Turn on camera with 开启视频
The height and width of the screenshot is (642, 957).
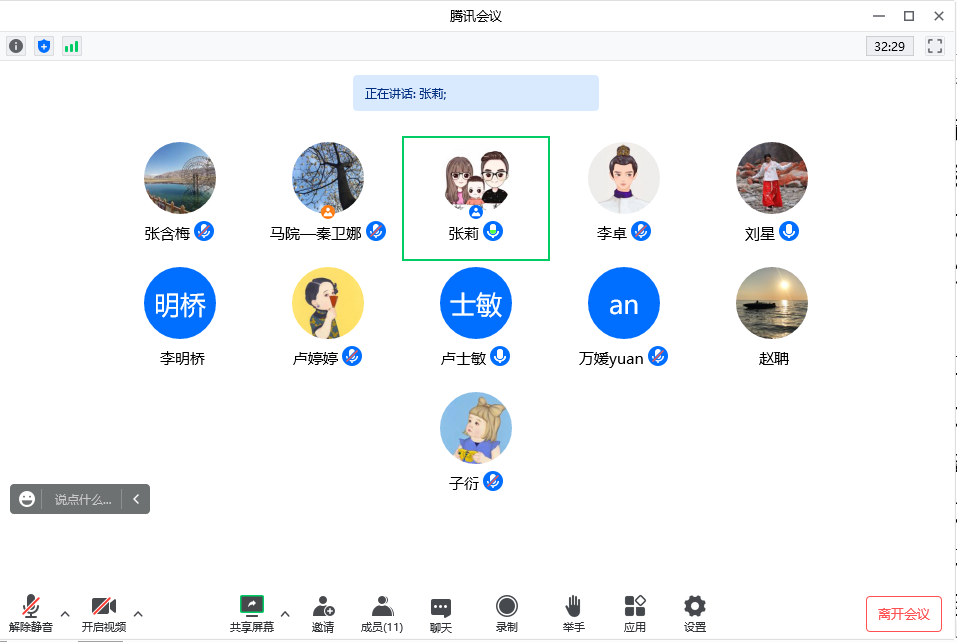(104, 612)
